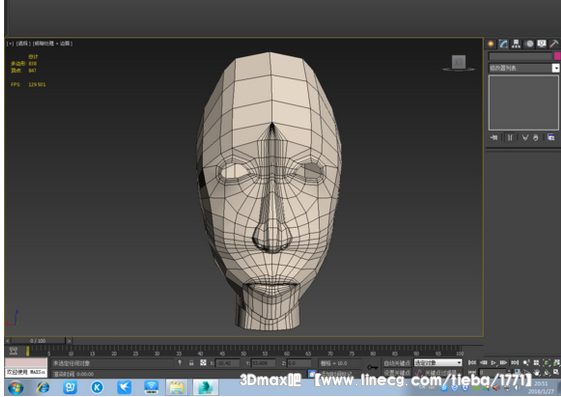
Task: Open the viewport shading label menu
Action: coord(52,44)
